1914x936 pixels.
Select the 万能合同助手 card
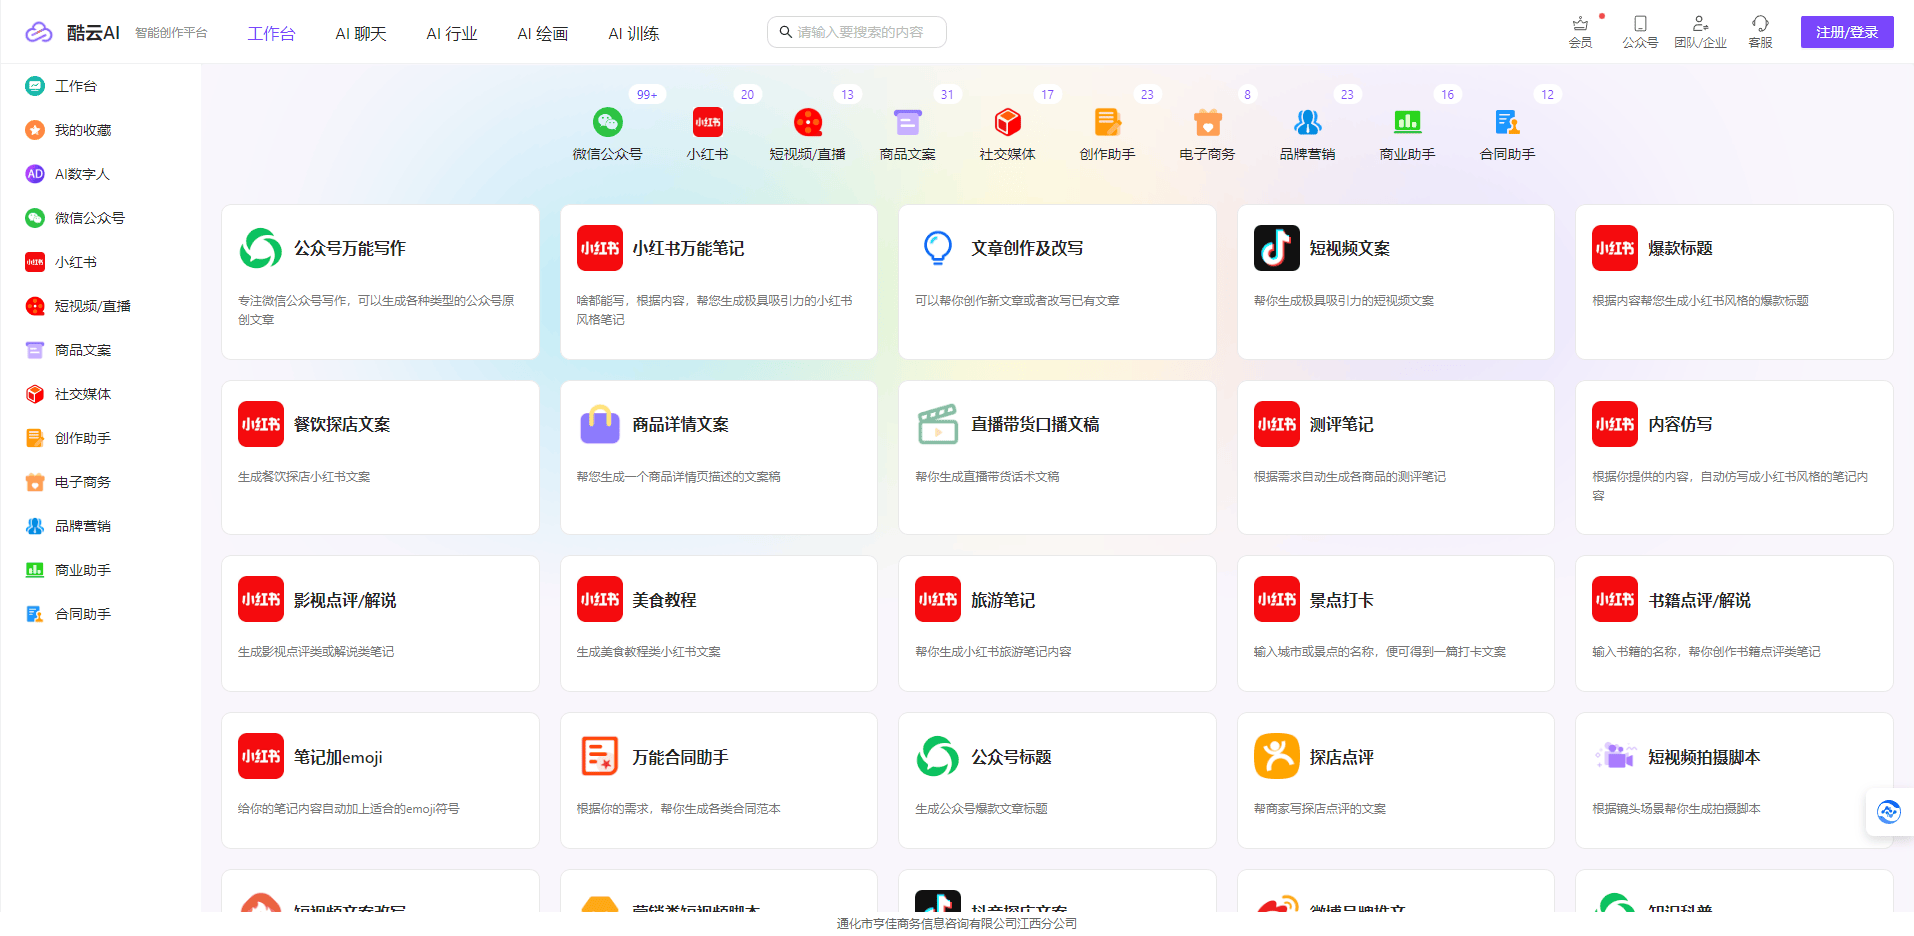click(718, 780)
